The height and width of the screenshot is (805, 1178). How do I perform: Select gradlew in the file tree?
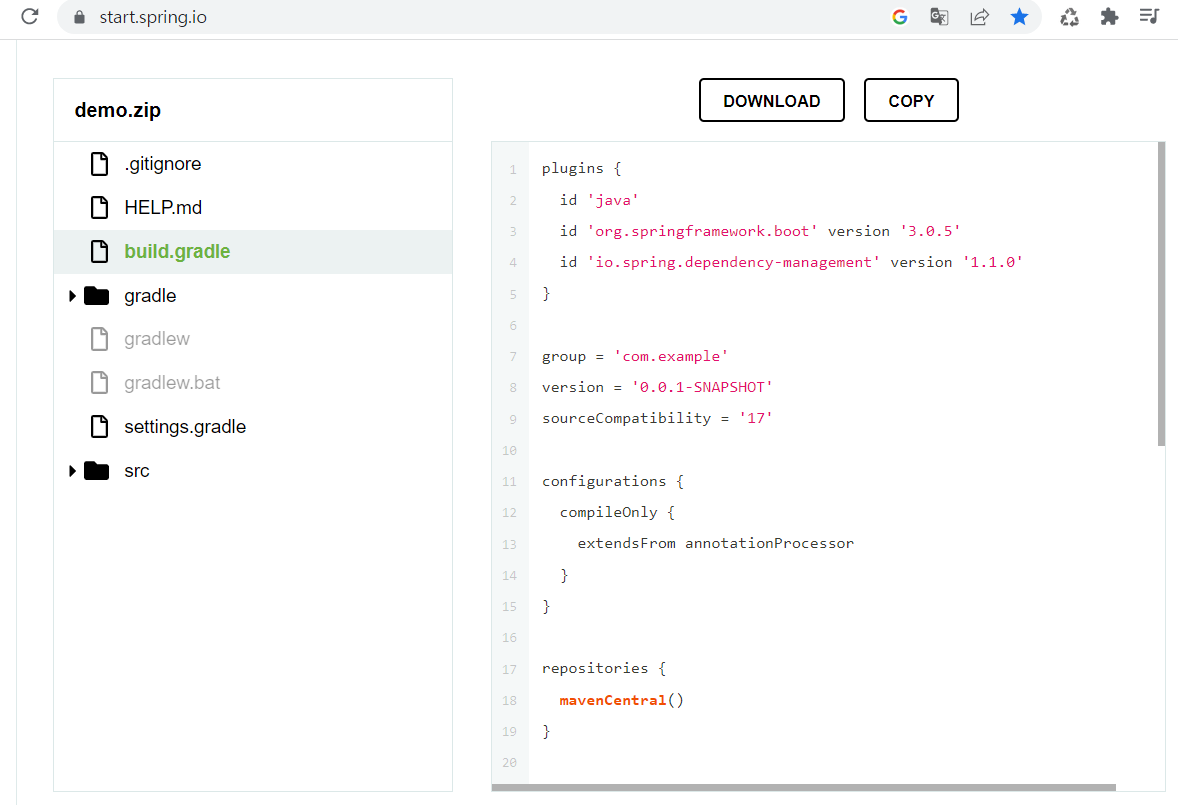click(157, 339)
